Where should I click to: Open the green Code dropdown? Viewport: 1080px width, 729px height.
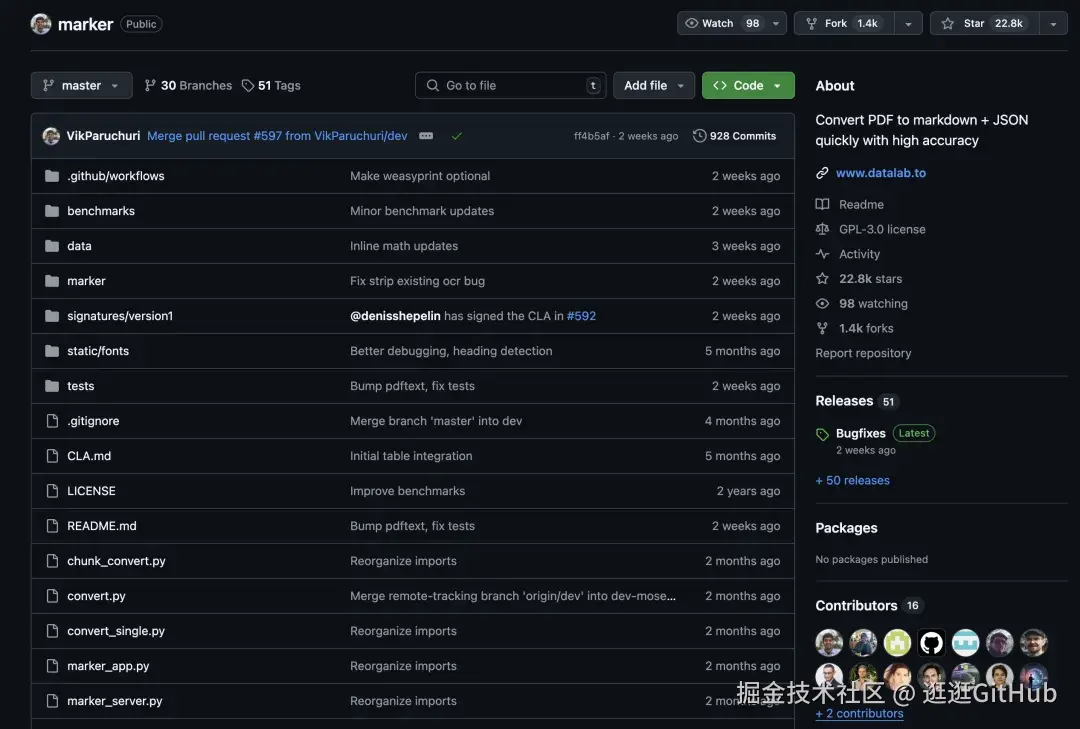(x=748, y=85)
